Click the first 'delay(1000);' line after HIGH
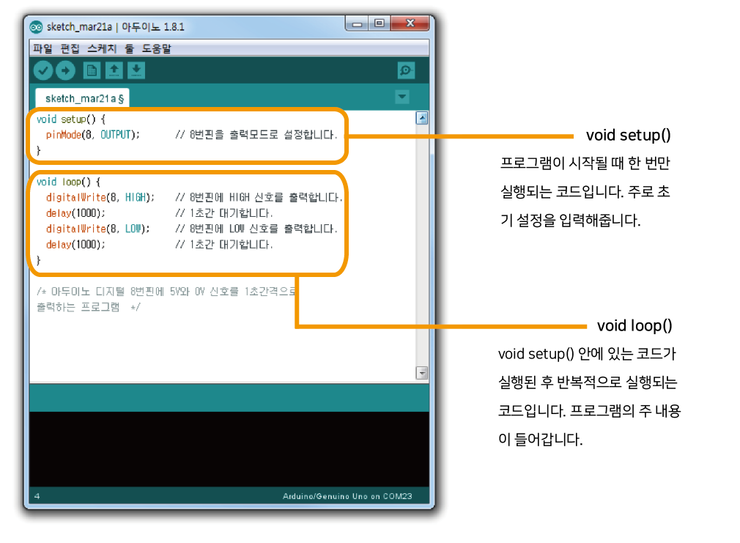 tap(75, 213)
